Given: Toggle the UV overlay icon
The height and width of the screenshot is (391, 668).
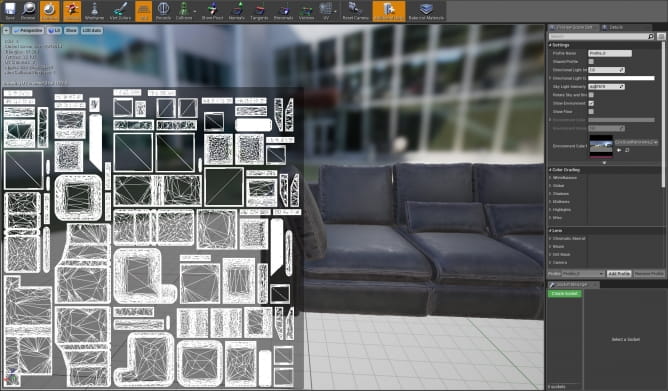Looking at the screenshot, I should [326, 11].
